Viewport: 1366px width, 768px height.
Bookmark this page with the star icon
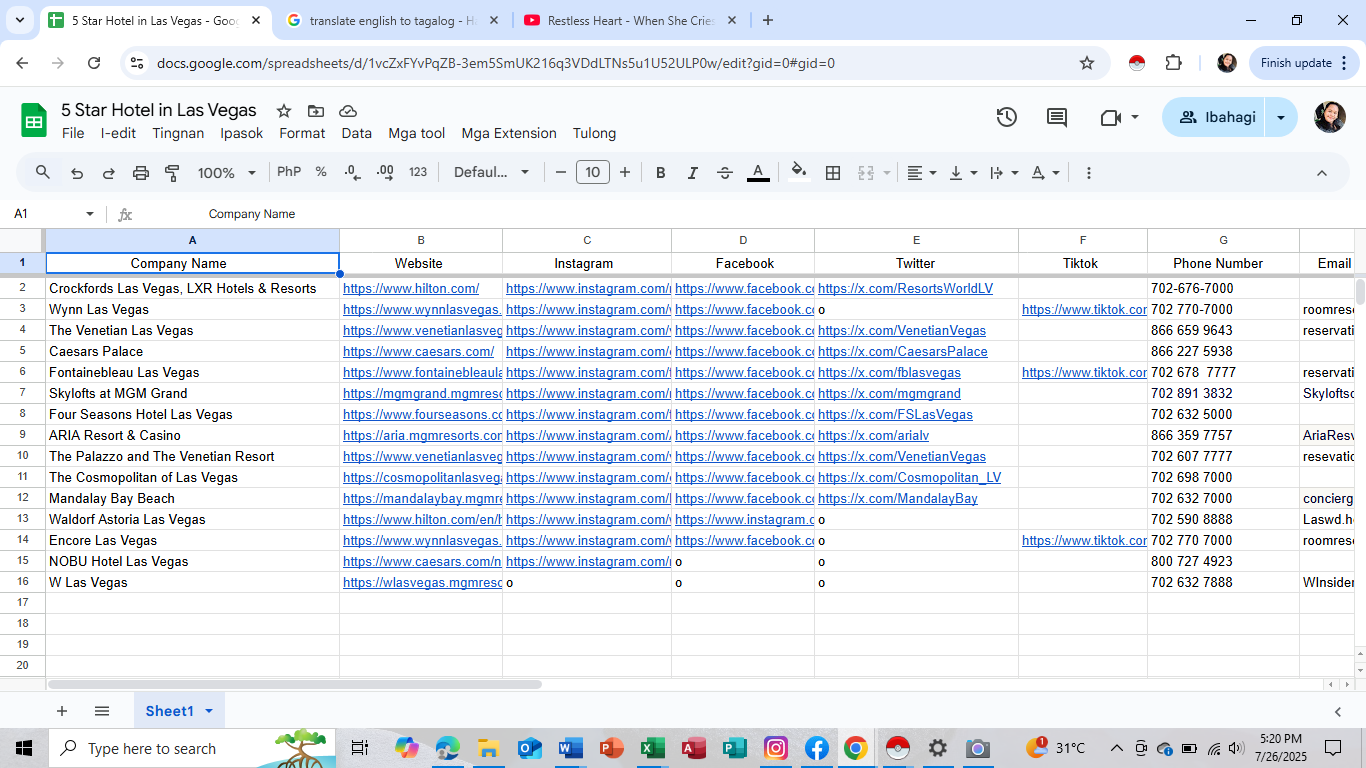1087,63
